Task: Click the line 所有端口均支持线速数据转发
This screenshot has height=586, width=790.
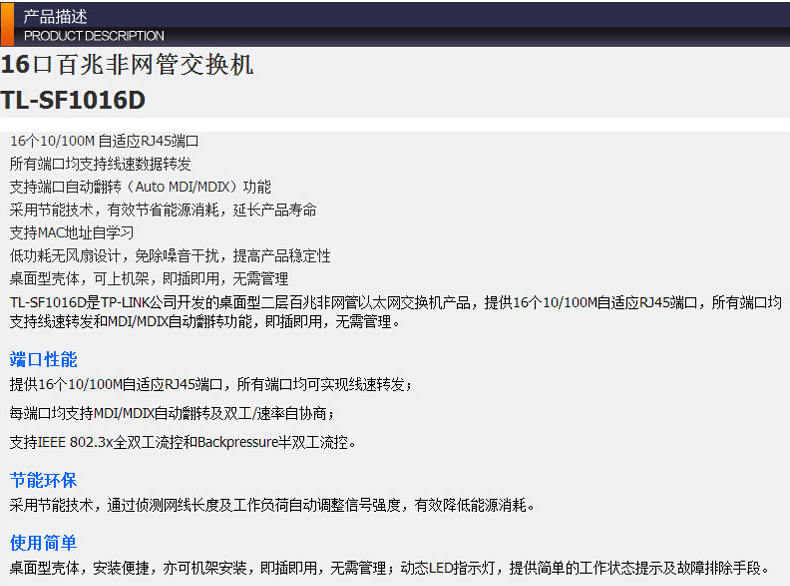Action: tap(100, 164)
